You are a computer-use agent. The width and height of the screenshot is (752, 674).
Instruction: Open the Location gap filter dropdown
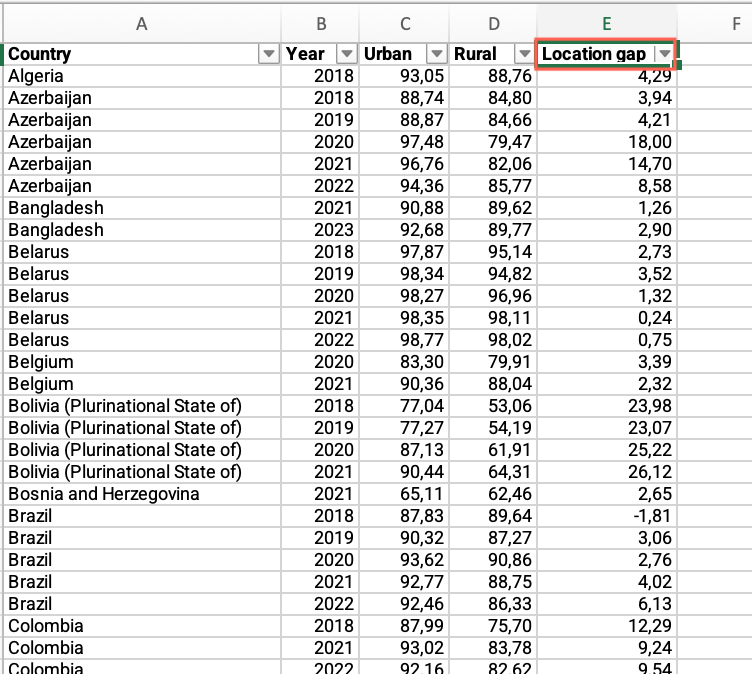[665, 54]
